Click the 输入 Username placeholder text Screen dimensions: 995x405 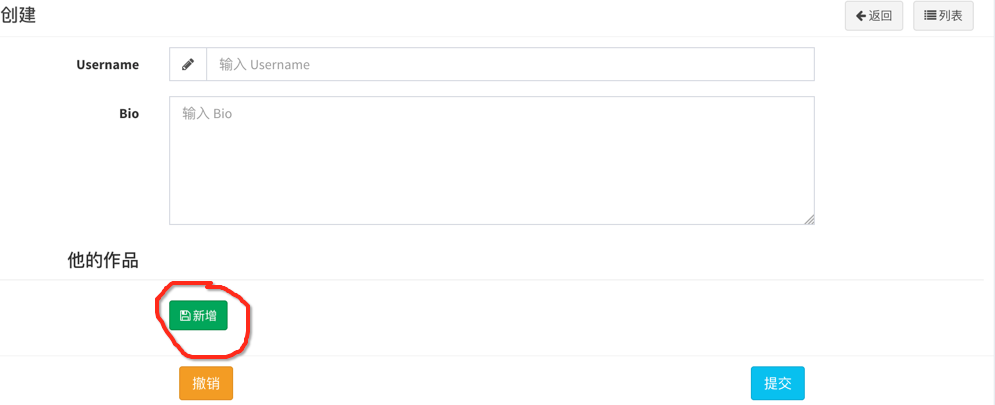265,65
